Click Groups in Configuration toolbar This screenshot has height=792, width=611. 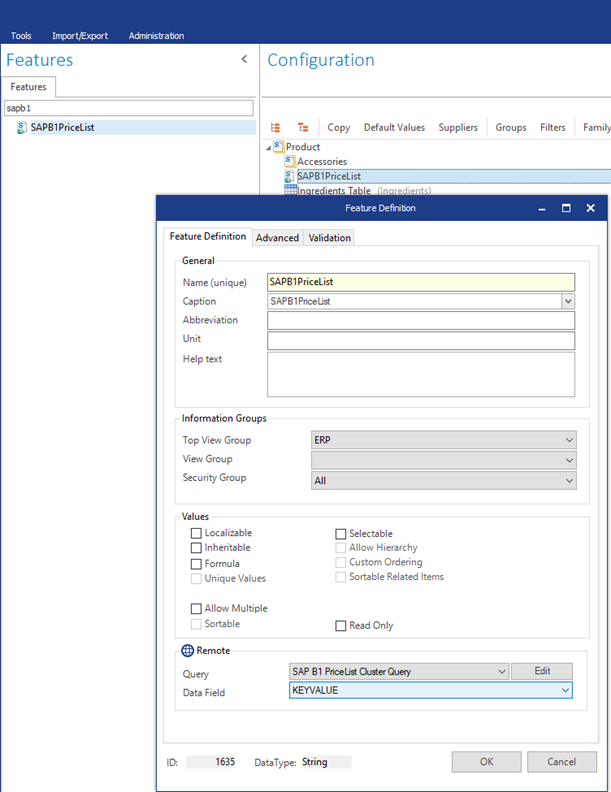coord(511,127)
